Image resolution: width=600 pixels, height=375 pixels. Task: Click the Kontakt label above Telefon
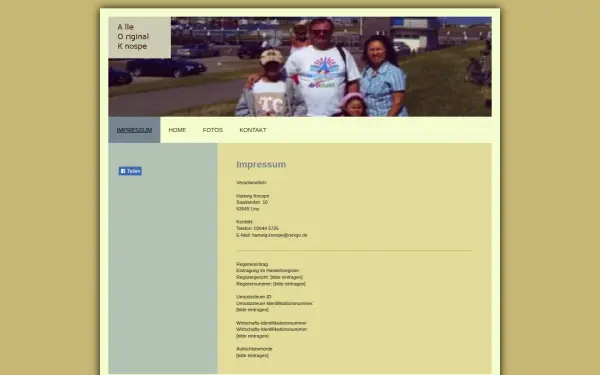coord(245,222)
